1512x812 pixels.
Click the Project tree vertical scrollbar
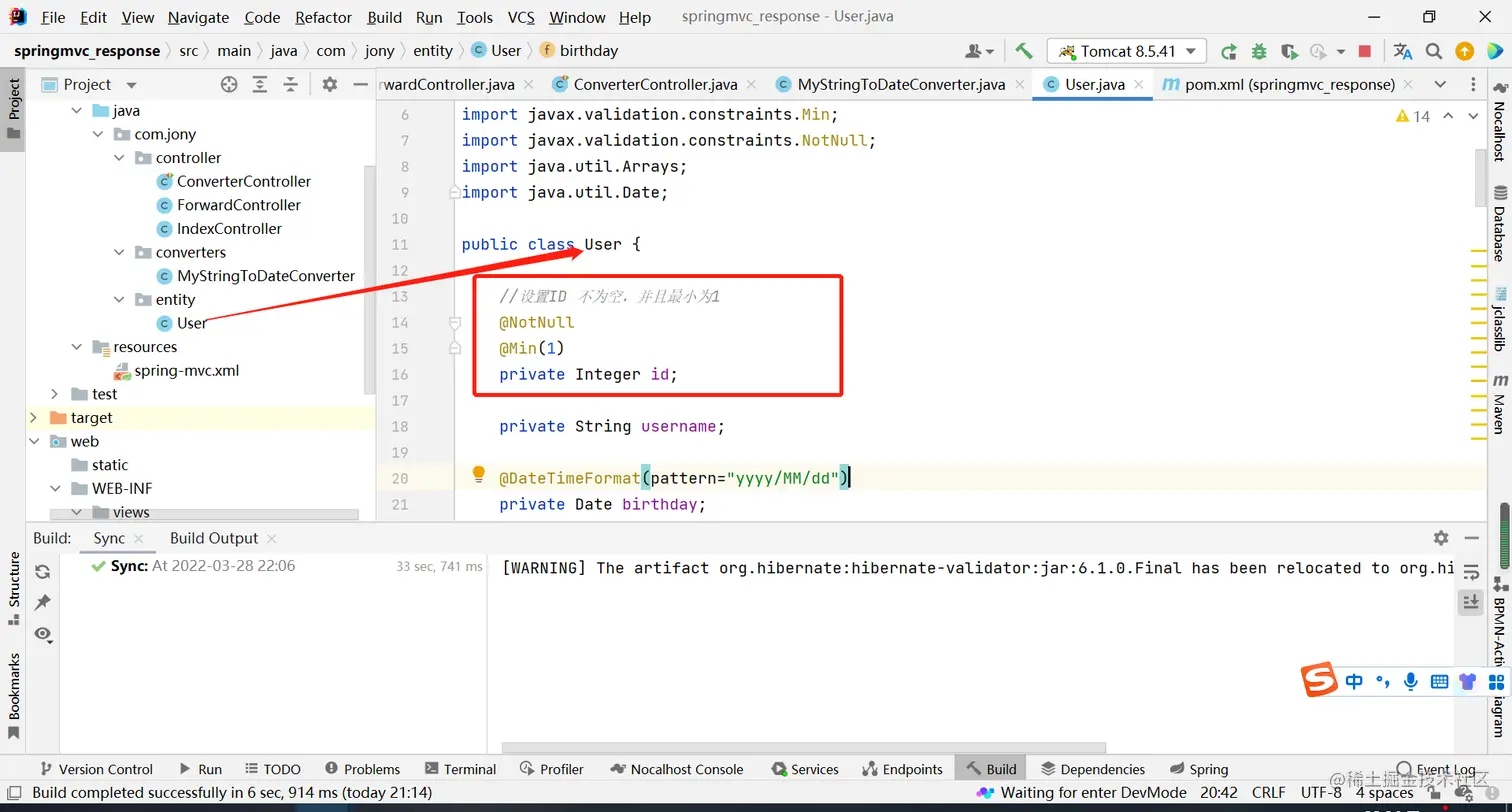point(369,280)
